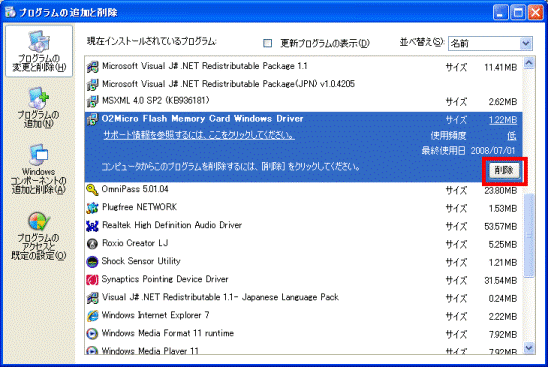Screen dimensions: 548x367
Task: Click the Plugfree NETWORK icon
Action: coord(92,208)
